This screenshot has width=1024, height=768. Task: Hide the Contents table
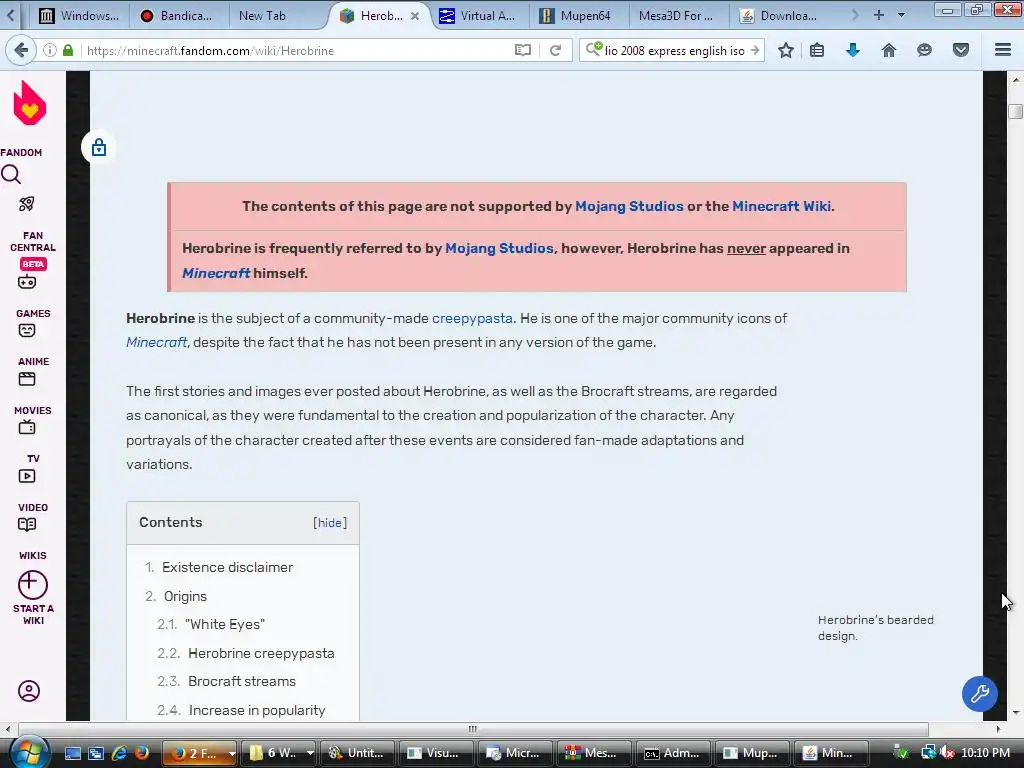tap(330, 522)
